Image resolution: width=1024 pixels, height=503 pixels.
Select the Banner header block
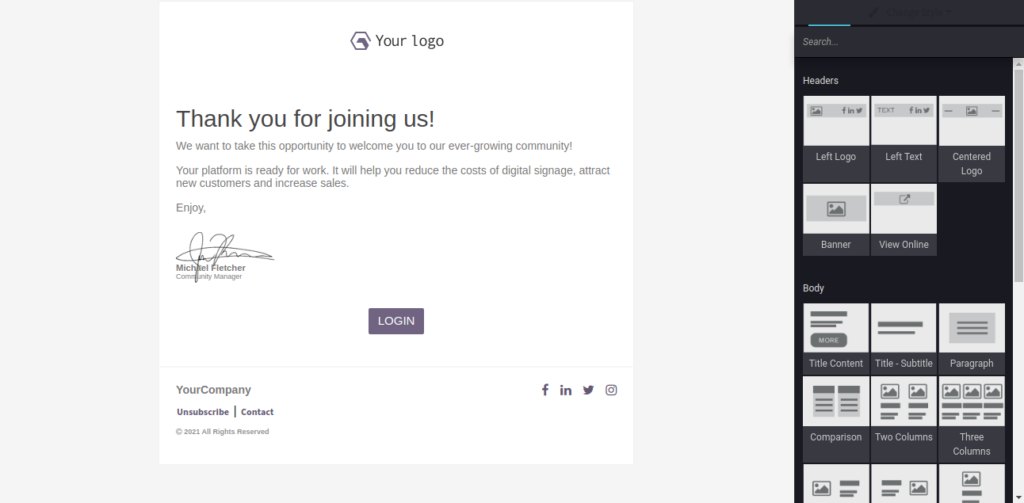pyautogui.click(x=836, y=219)
